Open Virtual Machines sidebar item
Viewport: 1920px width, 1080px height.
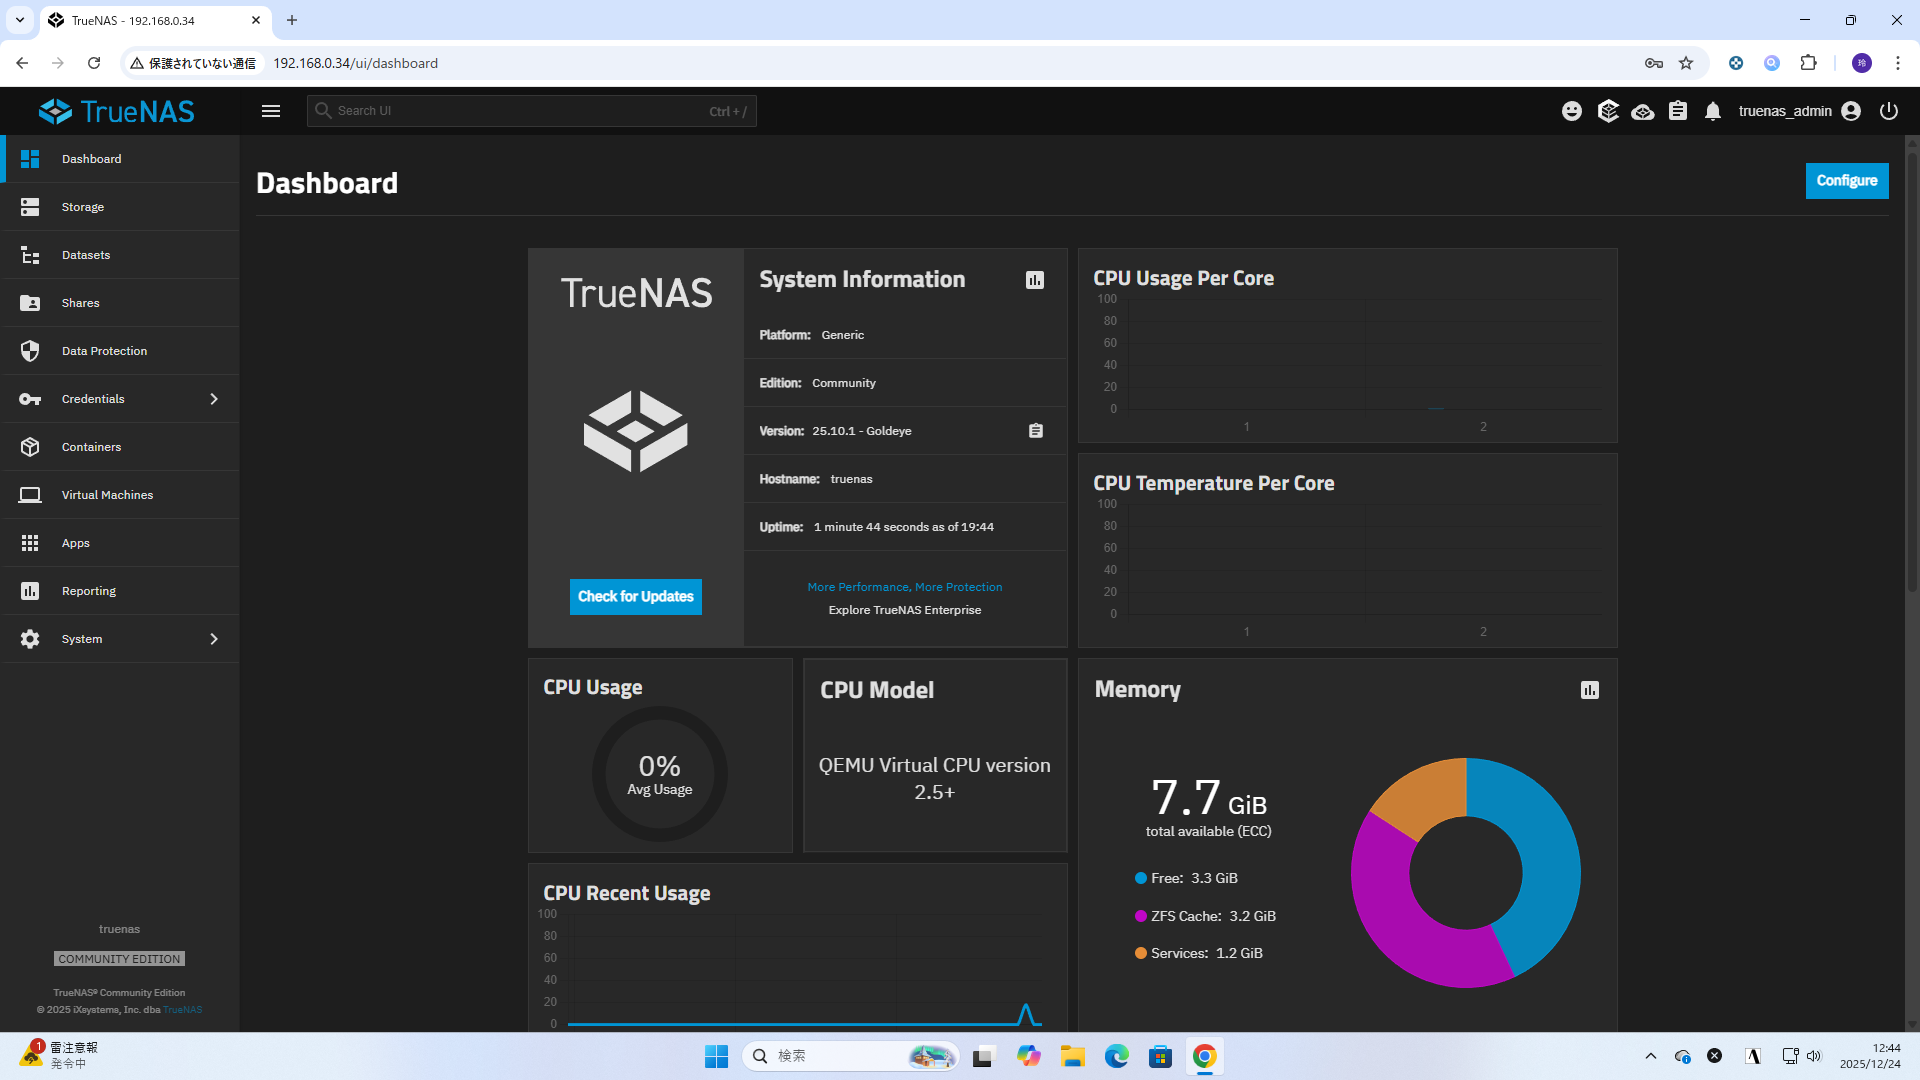[x=107, y=495]
